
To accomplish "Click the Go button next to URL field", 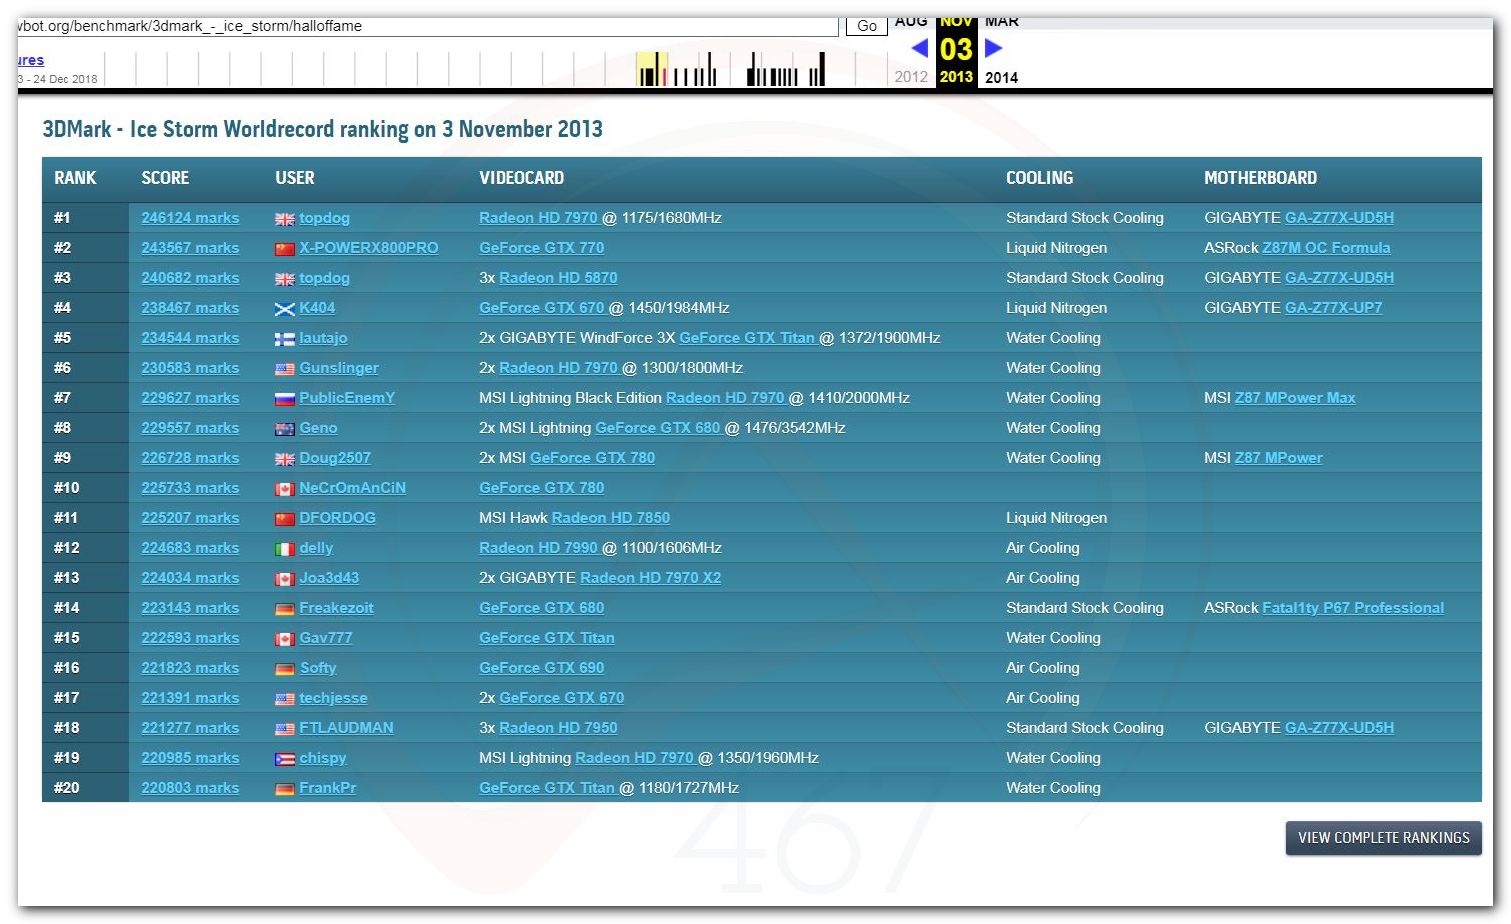I will click(x=867, y=26).
